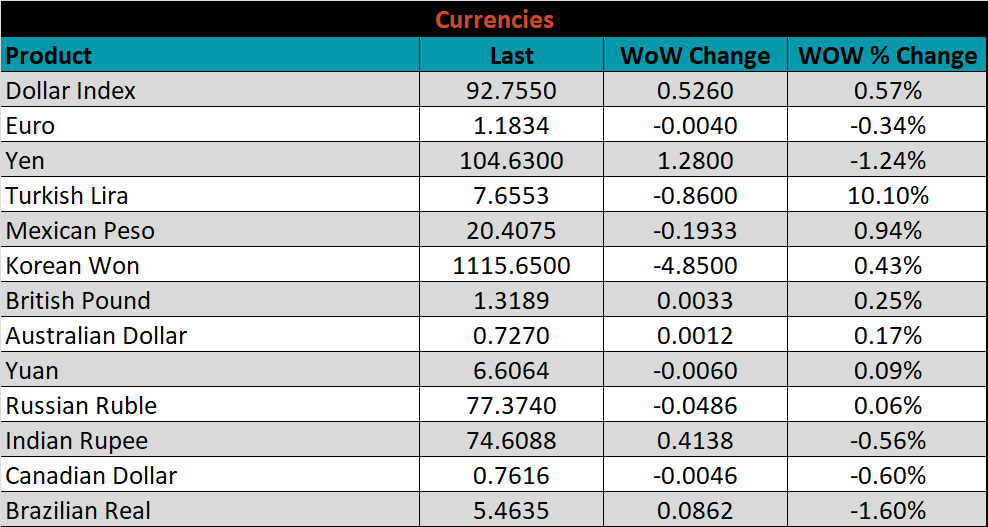988x527 pixels.
Task: Click Turkish Lira percent change 10.10%
Action: click(x=887, y=196)
